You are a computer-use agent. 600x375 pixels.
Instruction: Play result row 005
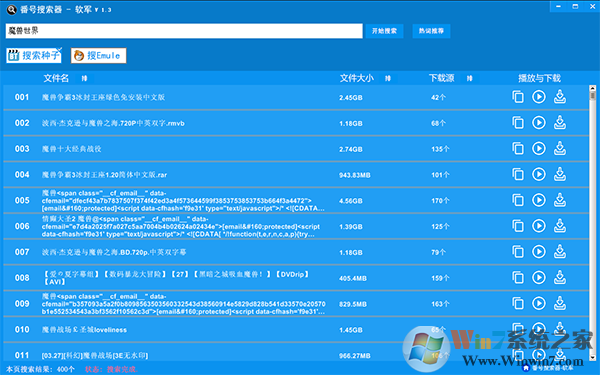tap(539, 200)
